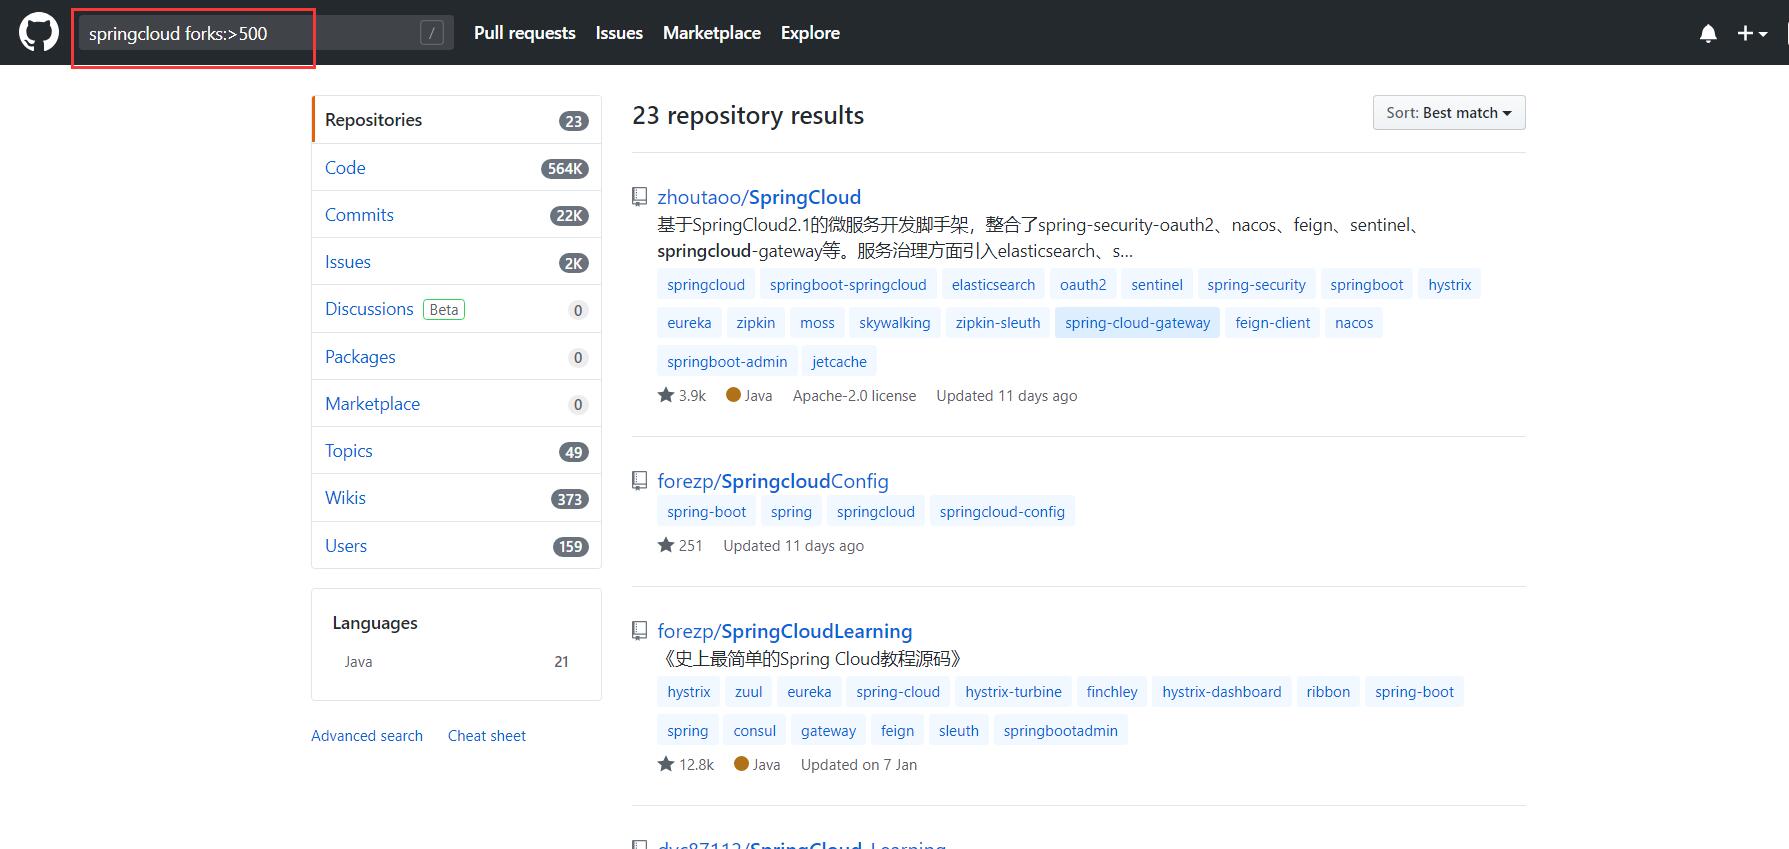Open the zhoutaoo/SpringCloud repository

click(x=758, y=197)
